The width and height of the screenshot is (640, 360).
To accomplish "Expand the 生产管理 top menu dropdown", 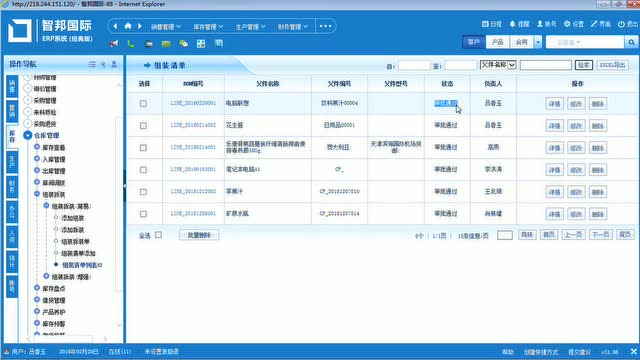I will [251, 27].
